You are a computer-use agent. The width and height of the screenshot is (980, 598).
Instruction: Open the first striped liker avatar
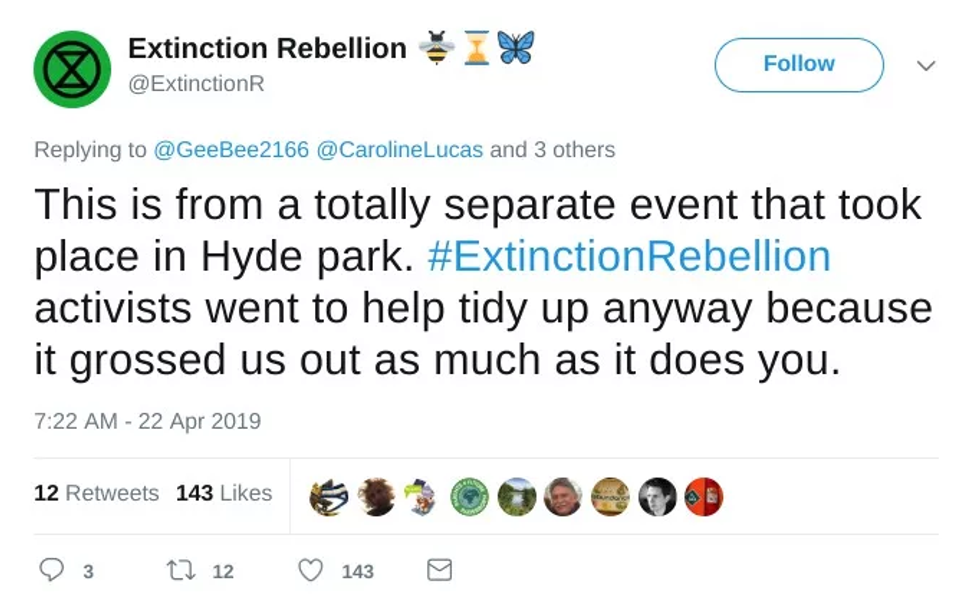click(x=328, y=496)
